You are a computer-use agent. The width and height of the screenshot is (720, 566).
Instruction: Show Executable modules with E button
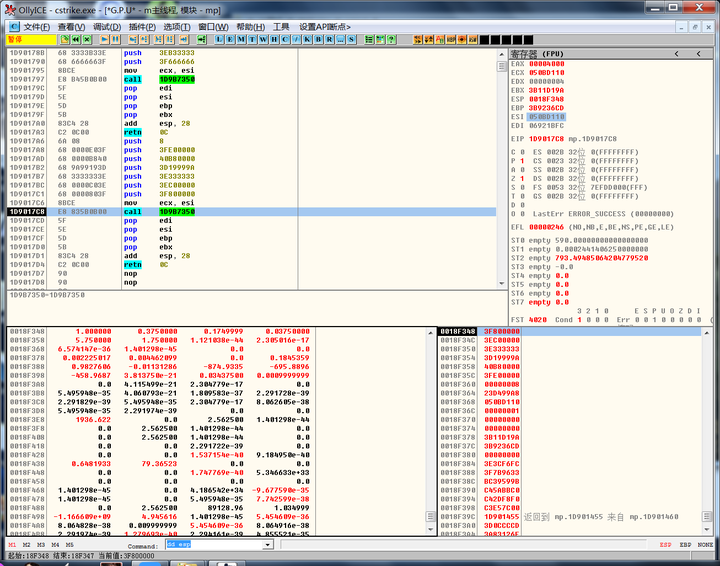pyautogui.click(x=231, y=39)
